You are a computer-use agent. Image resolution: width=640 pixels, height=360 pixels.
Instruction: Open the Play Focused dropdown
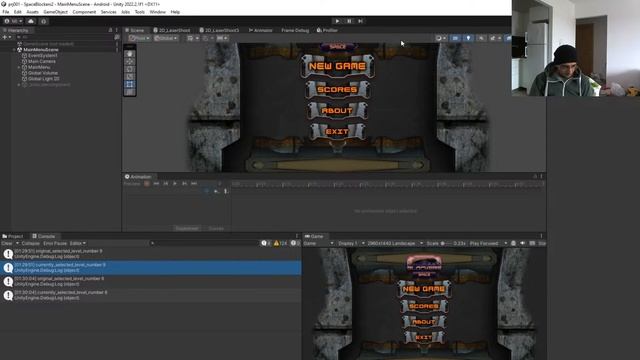pos(488,243)
